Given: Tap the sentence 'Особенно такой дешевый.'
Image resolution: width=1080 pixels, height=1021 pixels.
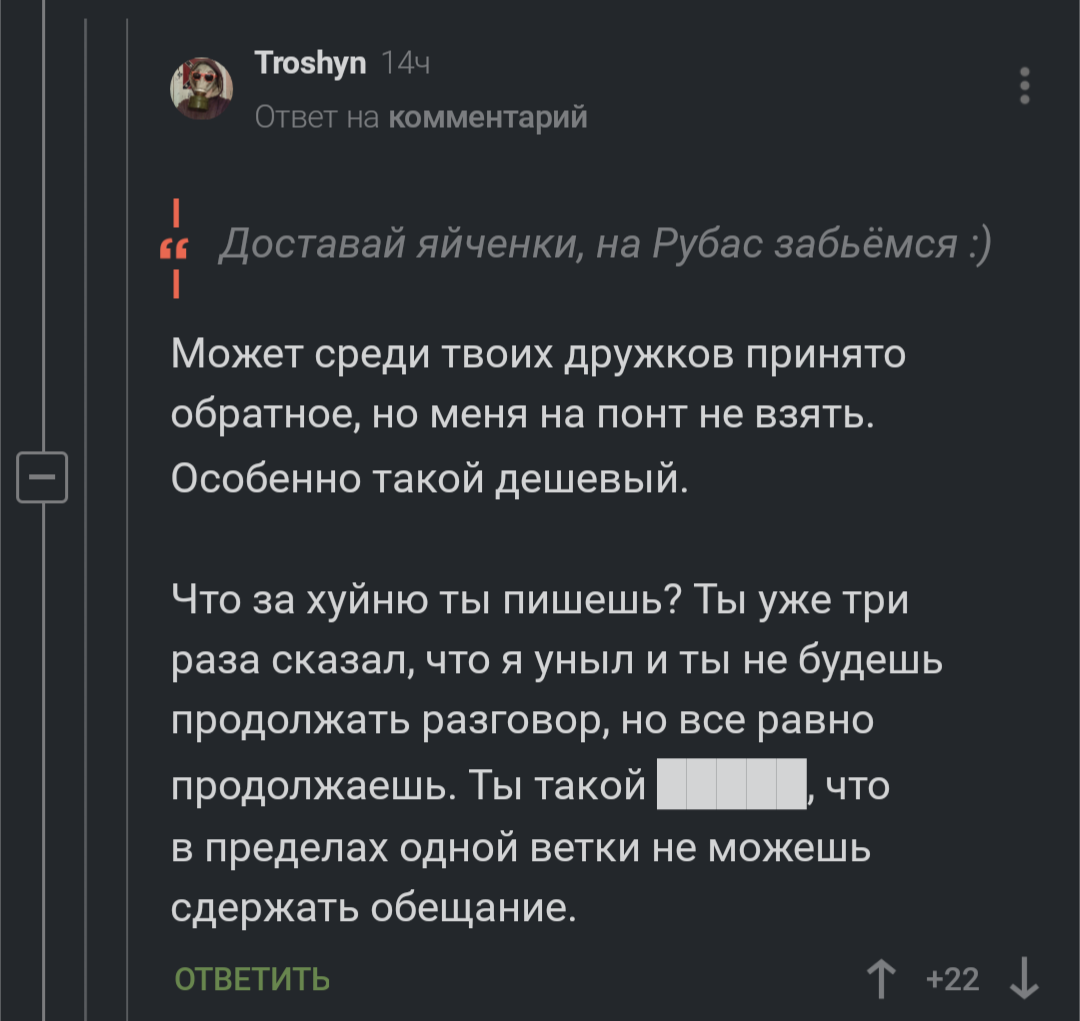Looking at the screenshot, I should pyautogui.click(x=430, y=480).
